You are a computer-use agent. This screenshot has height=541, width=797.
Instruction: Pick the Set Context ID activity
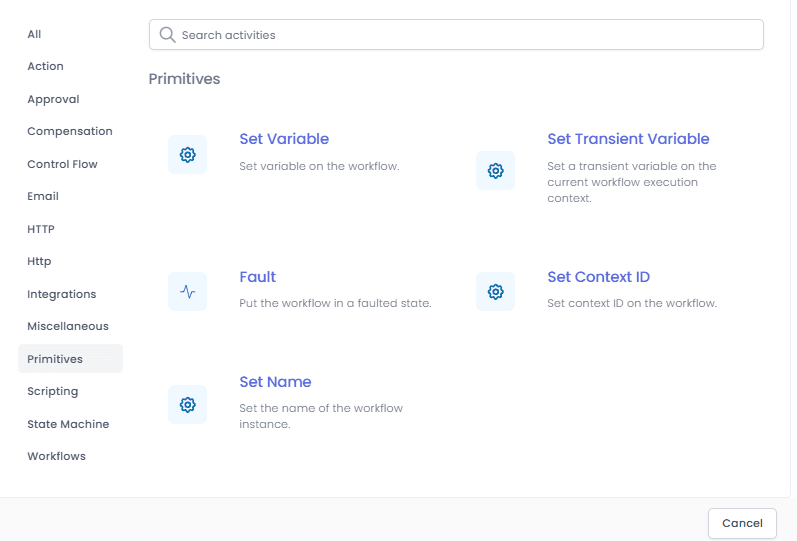pos(599,277)
